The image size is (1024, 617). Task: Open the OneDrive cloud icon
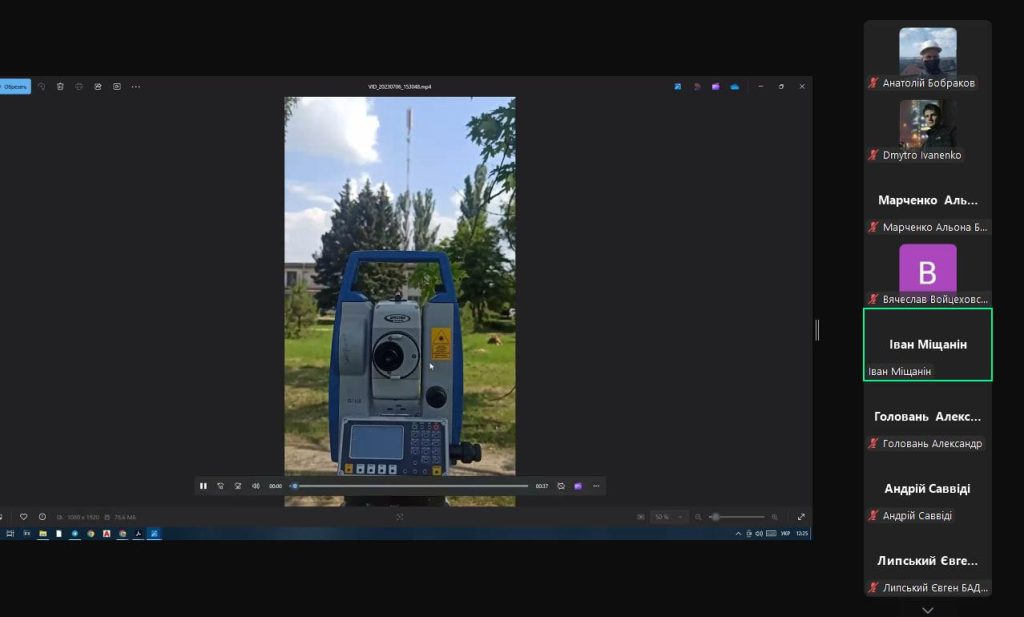click(x=735, y=87)
